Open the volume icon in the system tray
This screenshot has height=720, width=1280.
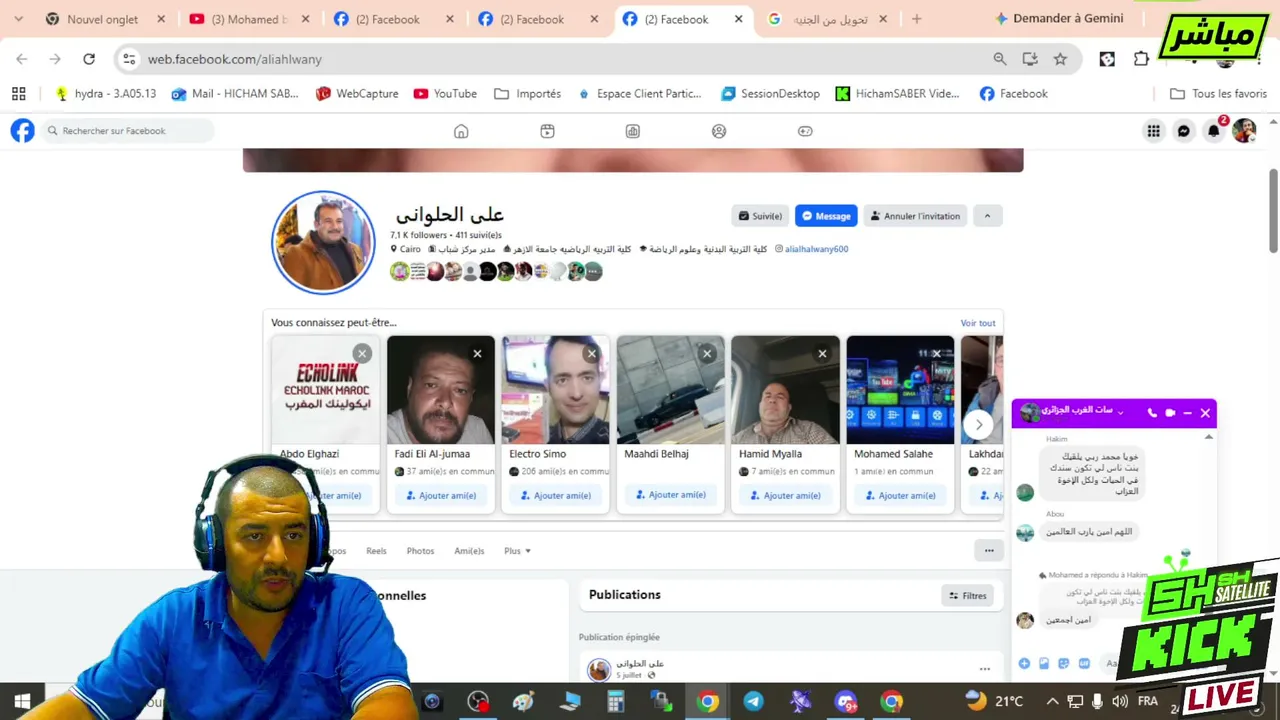tap(1120, 701)
